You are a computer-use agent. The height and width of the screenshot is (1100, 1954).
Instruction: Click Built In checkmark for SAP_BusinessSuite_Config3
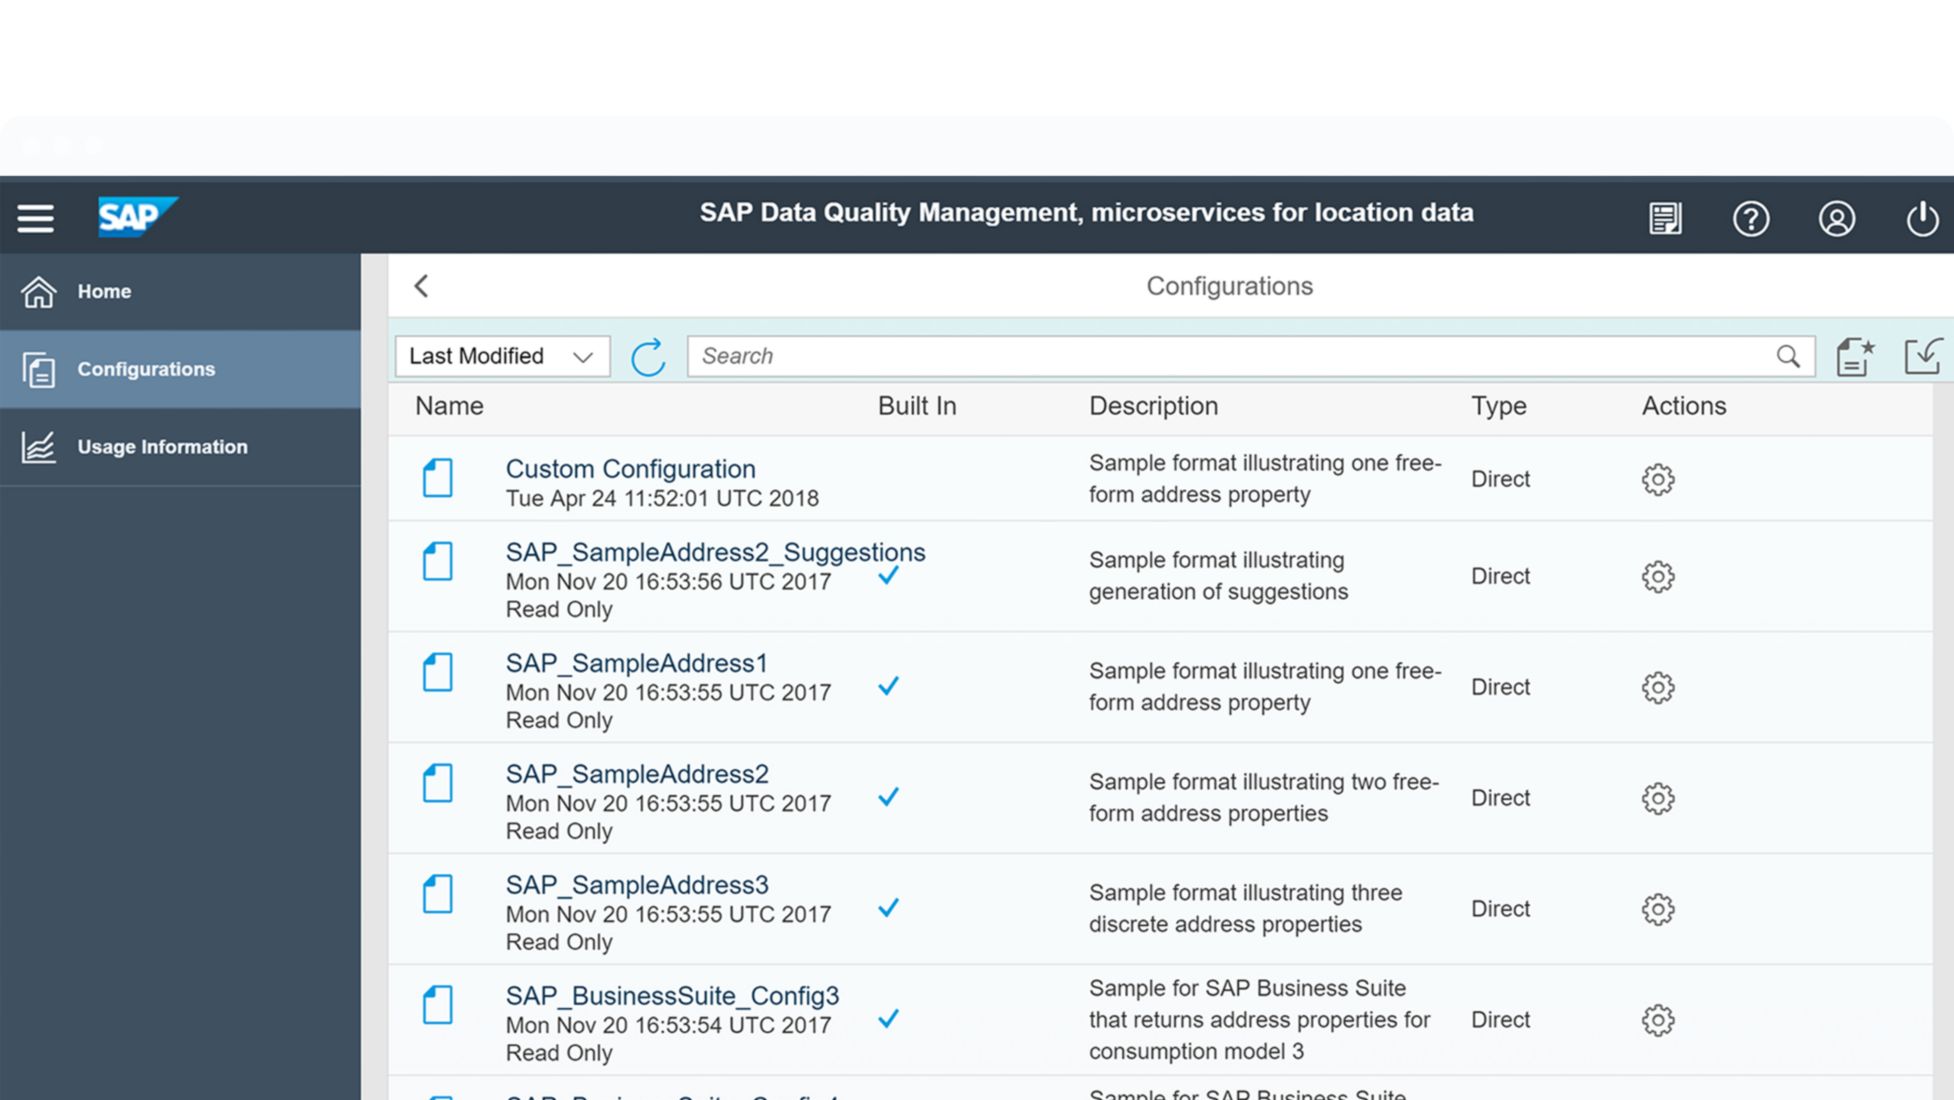(x=888, y=1019)
